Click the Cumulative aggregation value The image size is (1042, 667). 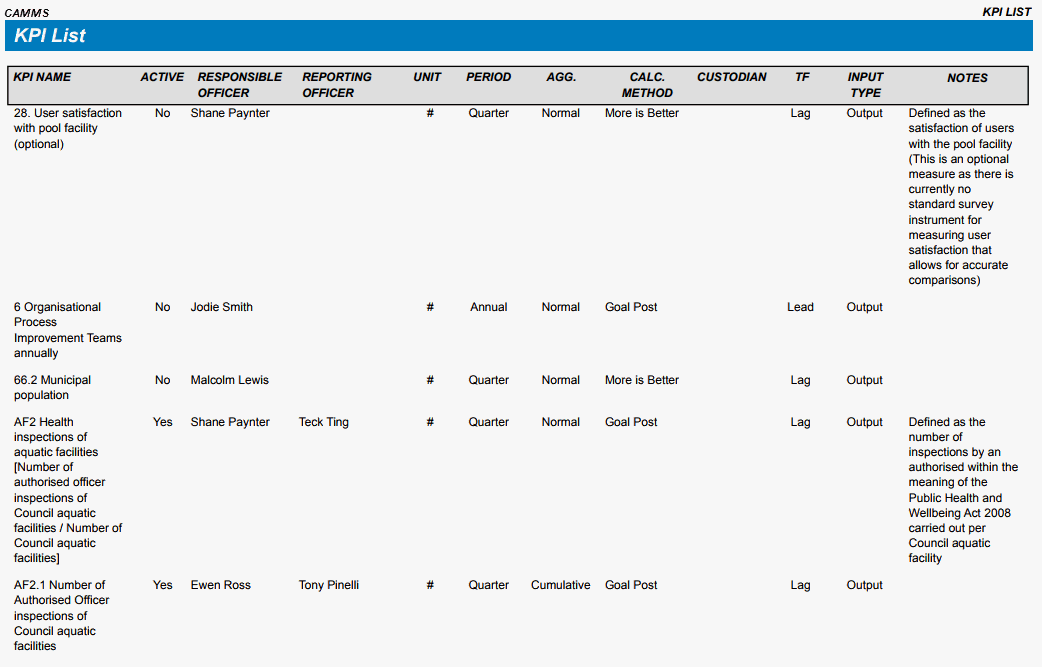point(560,585)
